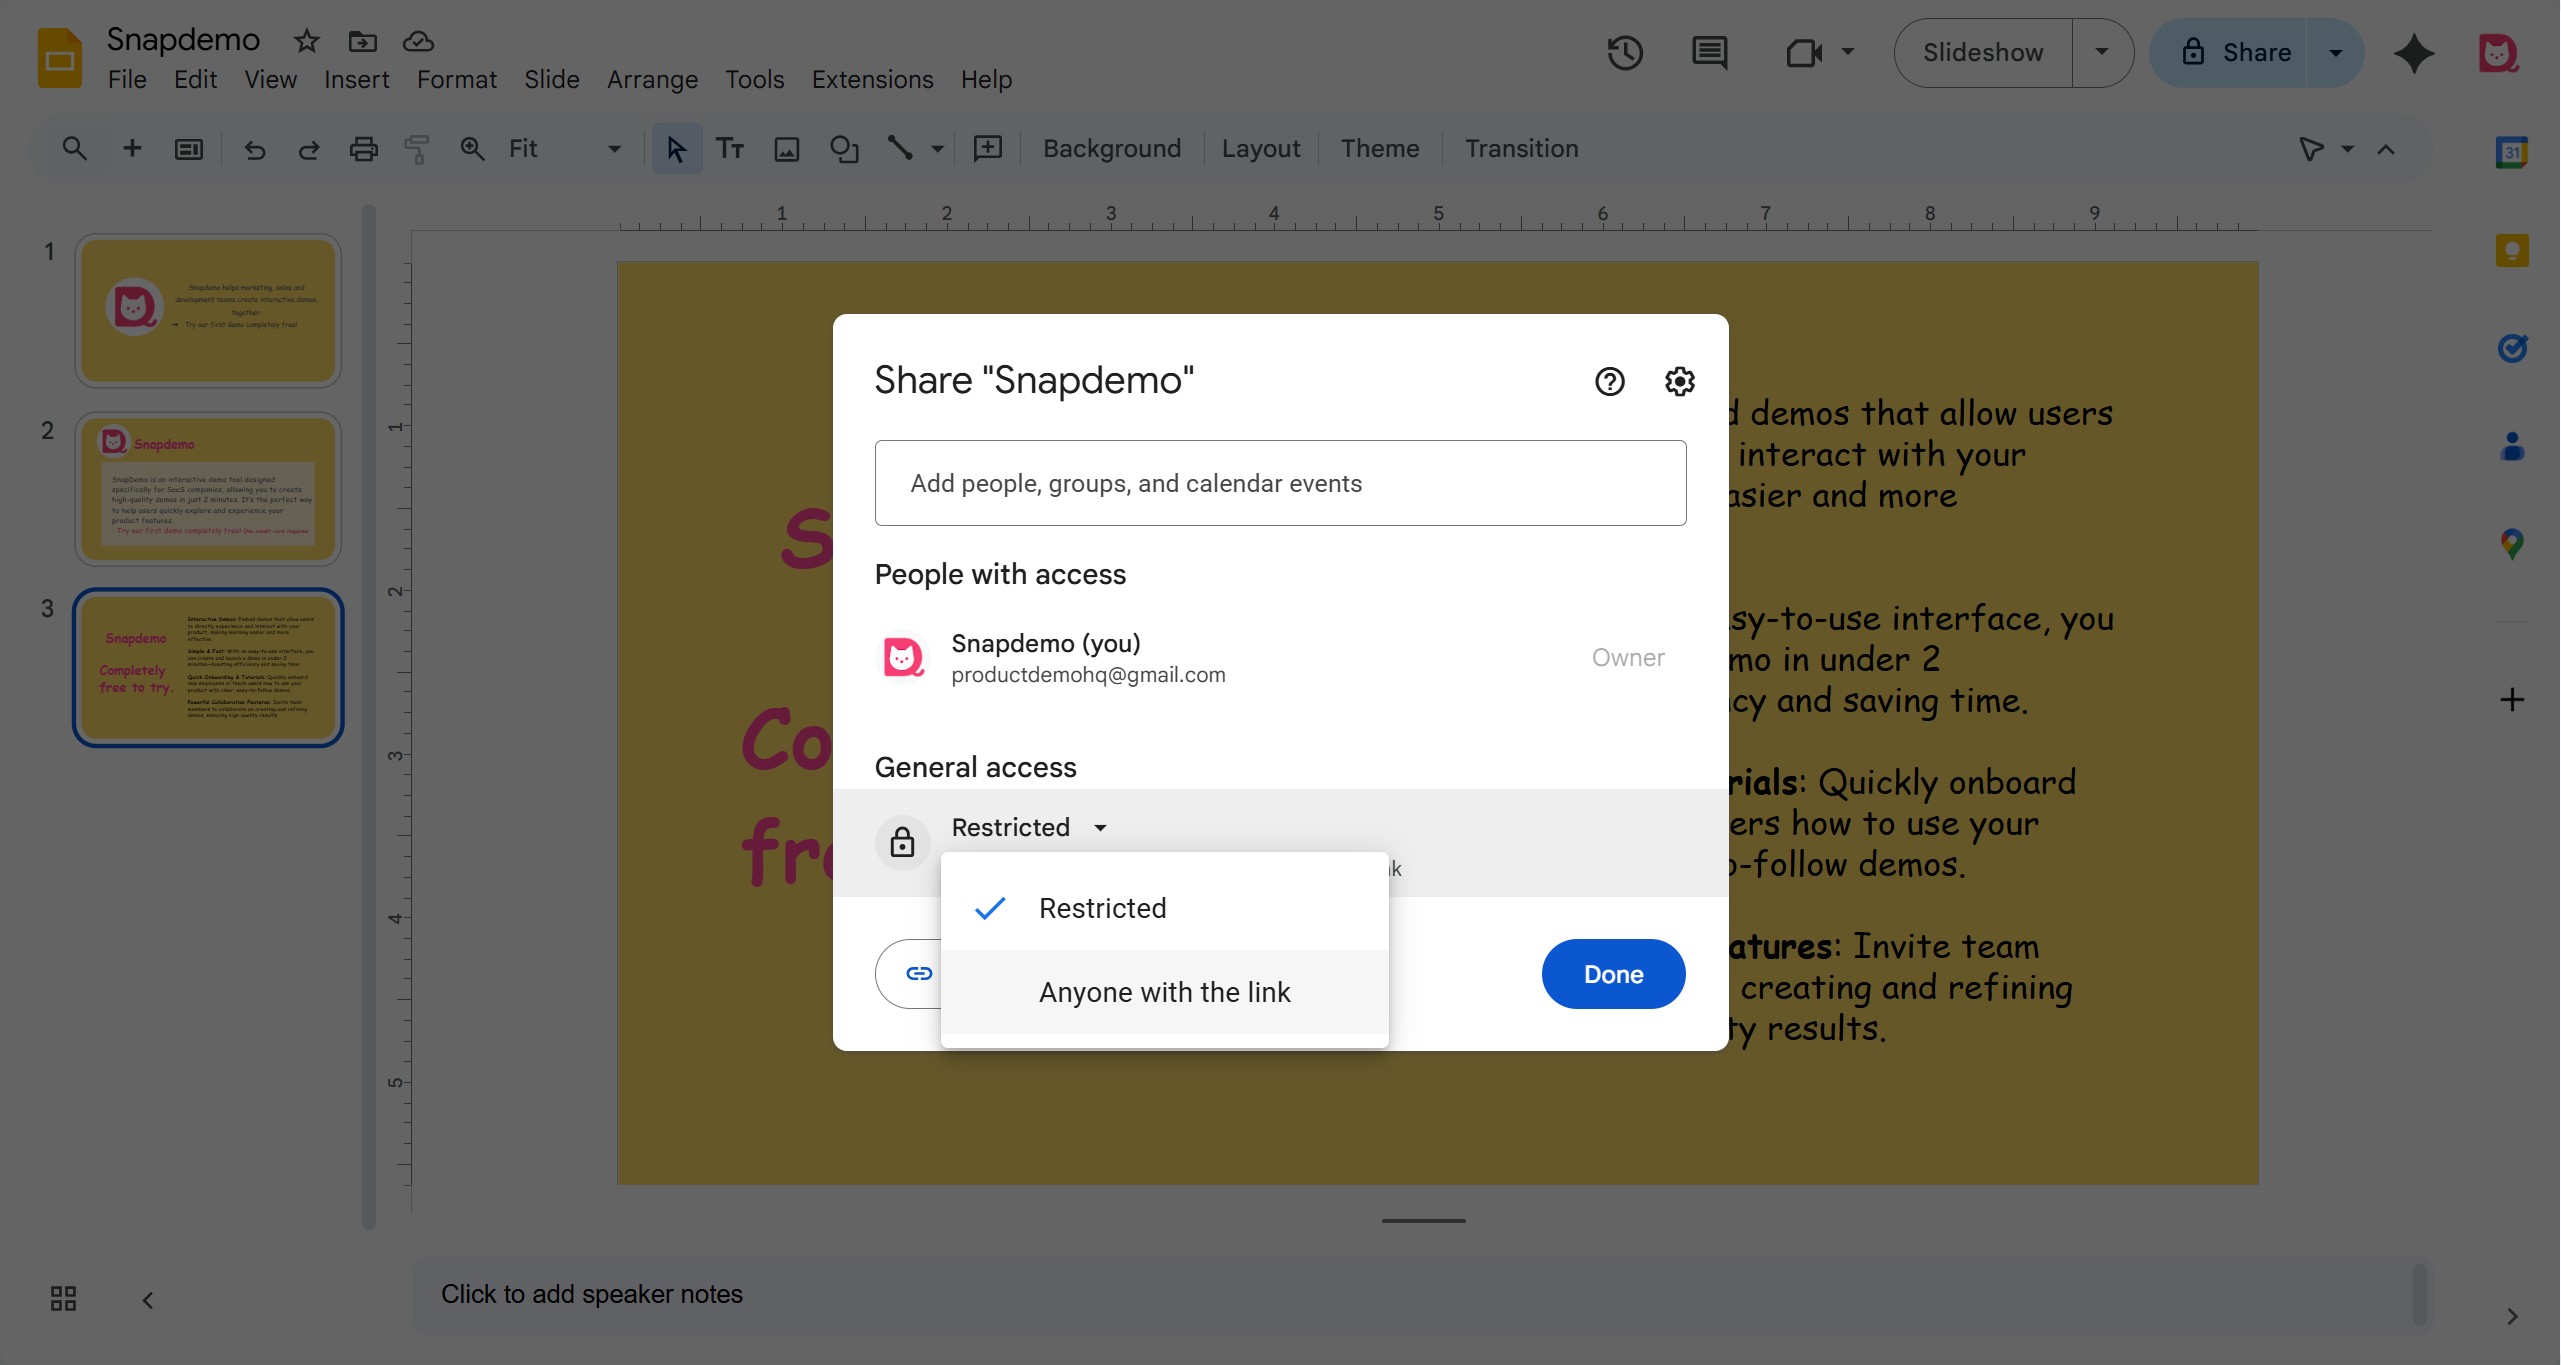Open the Theme toolbar button
Image resolution: width=2561 pixels, height=1365 pixels.
click(1379, 149)
